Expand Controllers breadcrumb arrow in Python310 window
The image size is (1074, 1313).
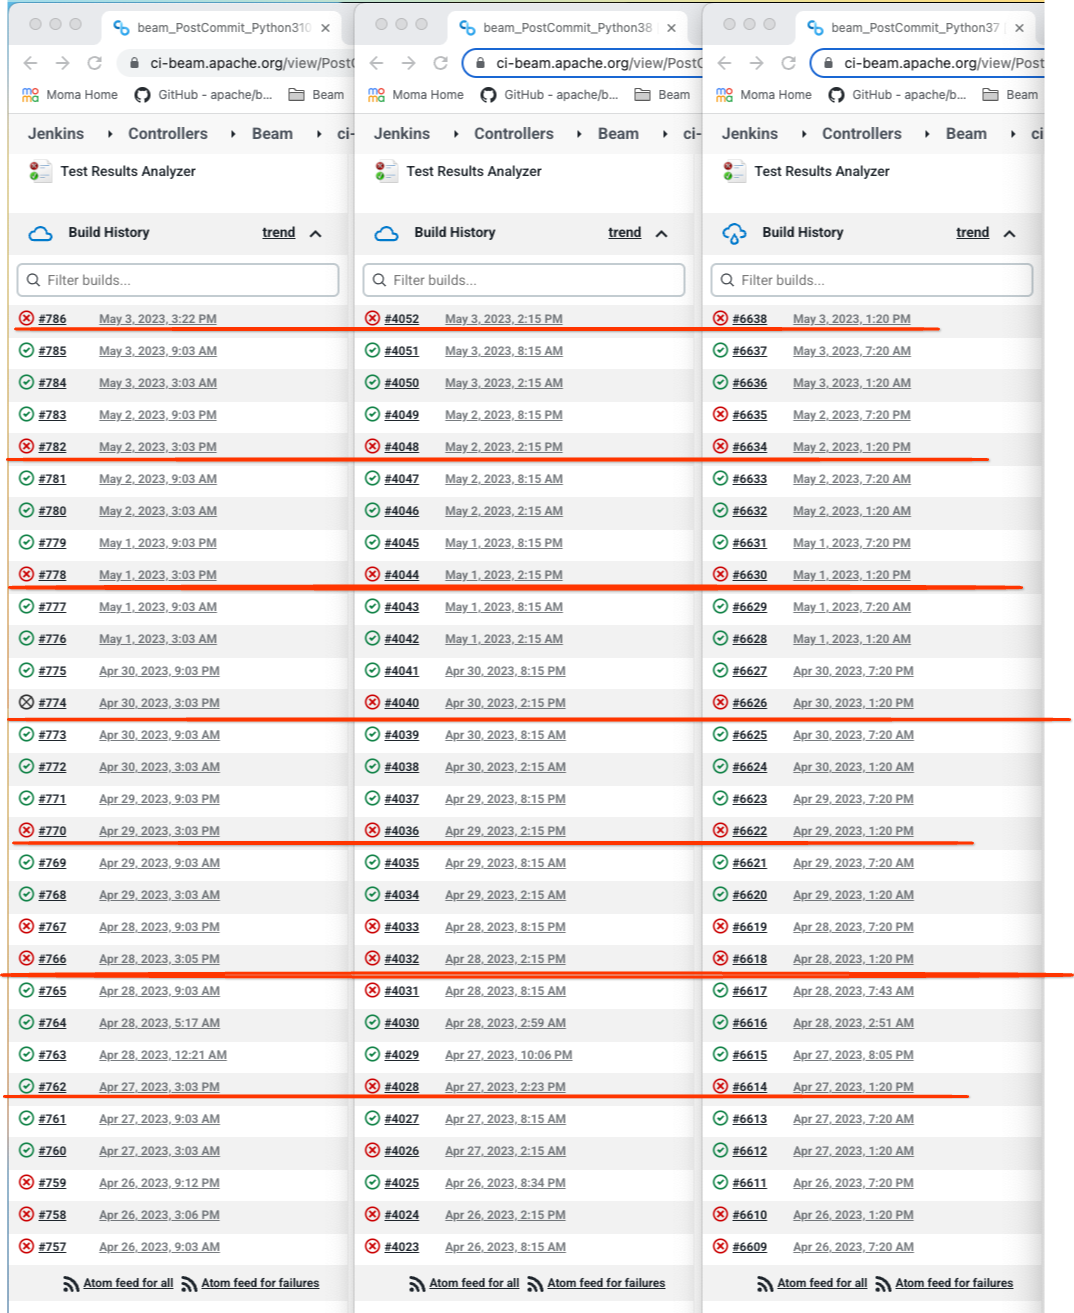click(x=233, y=134)
